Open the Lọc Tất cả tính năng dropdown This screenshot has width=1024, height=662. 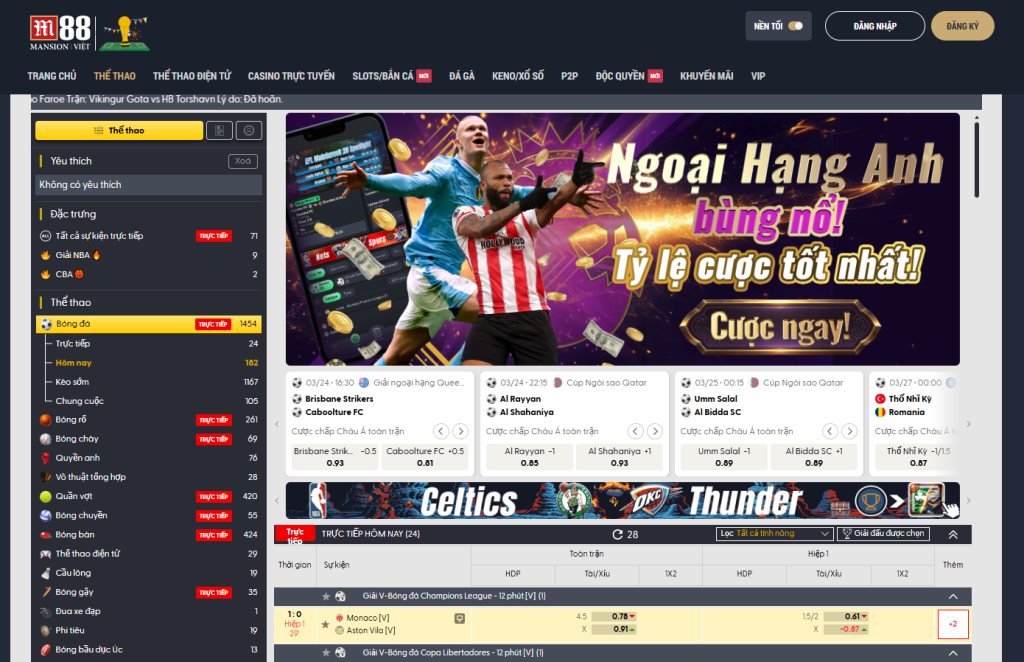775,533
